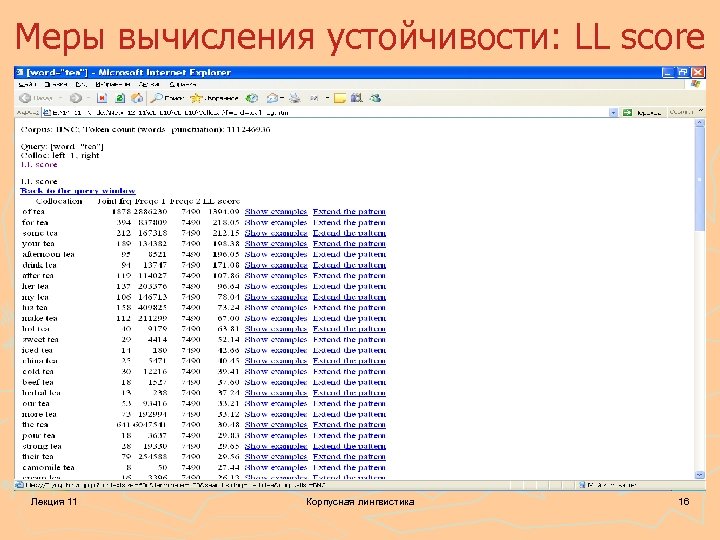Click the purple 'LL score' text under Colloc

(39, 164)
